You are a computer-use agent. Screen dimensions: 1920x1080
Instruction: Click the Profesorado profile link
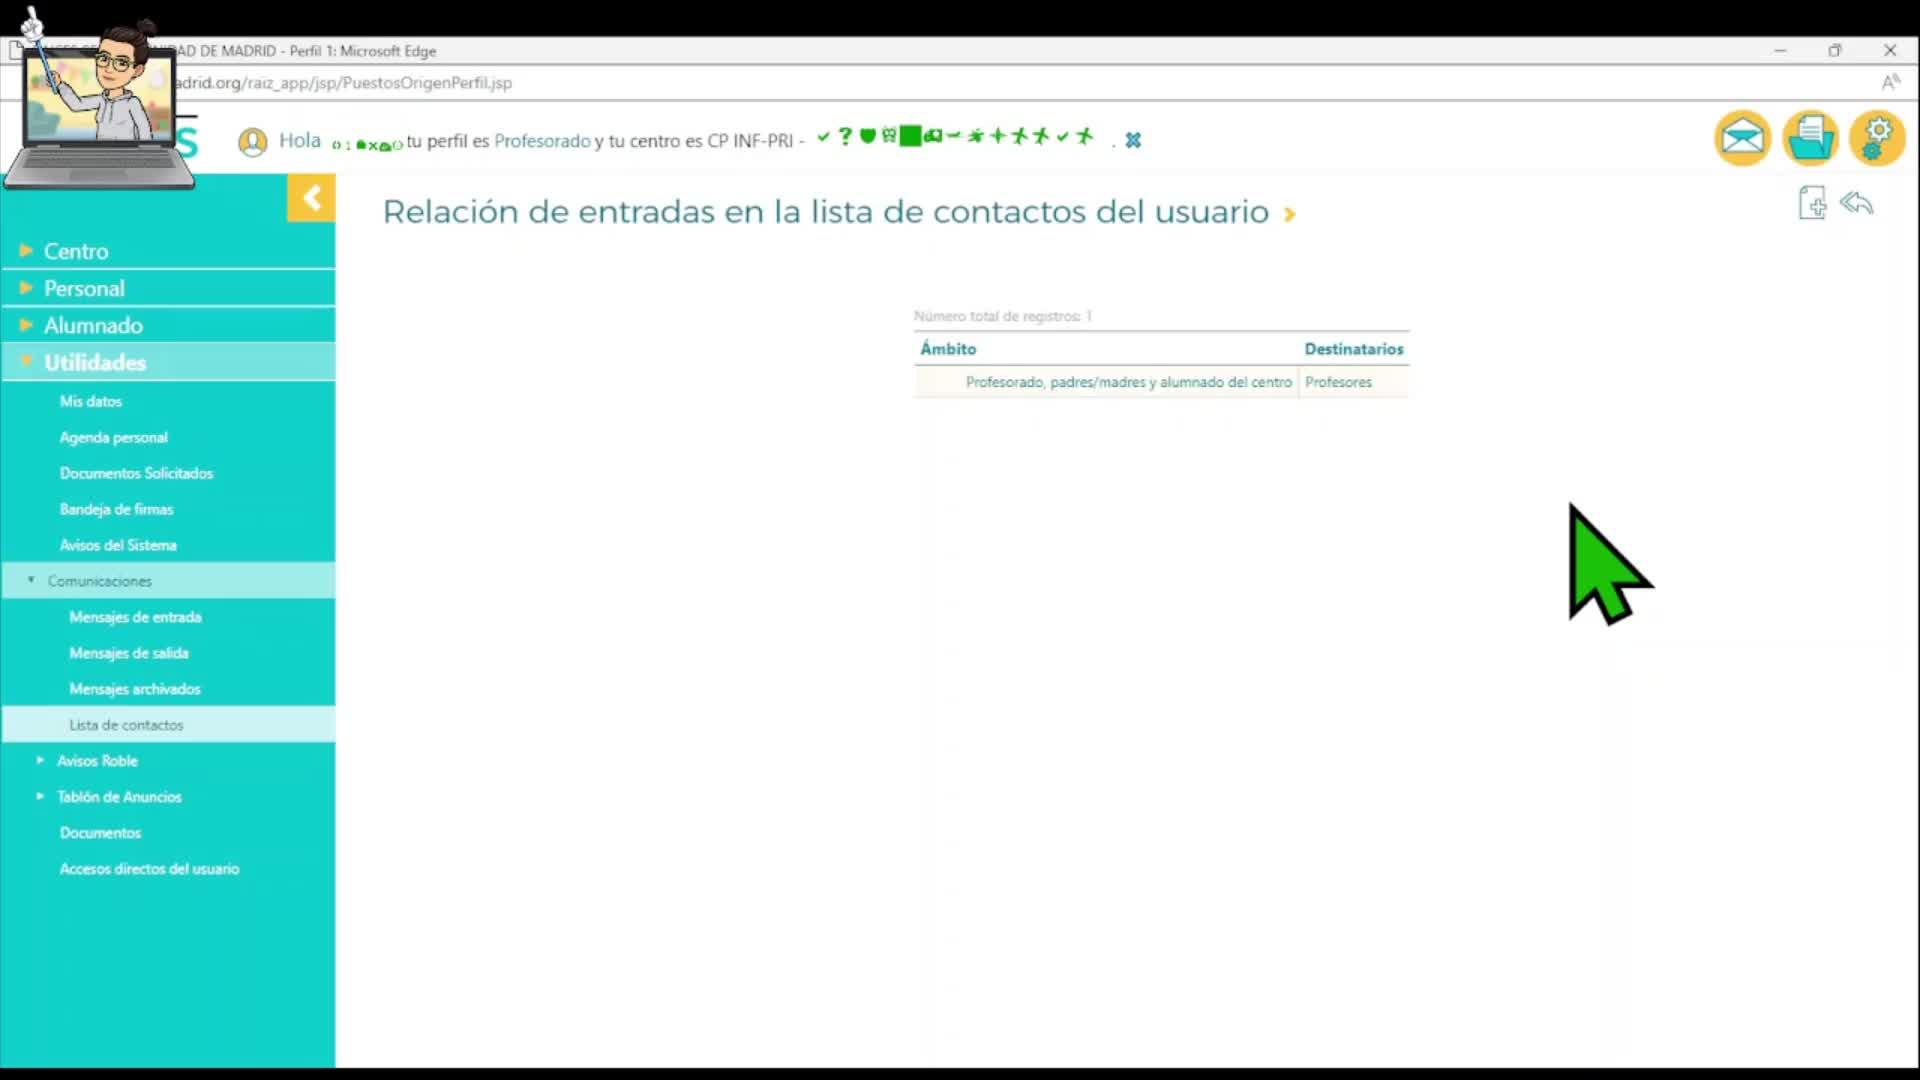coord(542,141)
